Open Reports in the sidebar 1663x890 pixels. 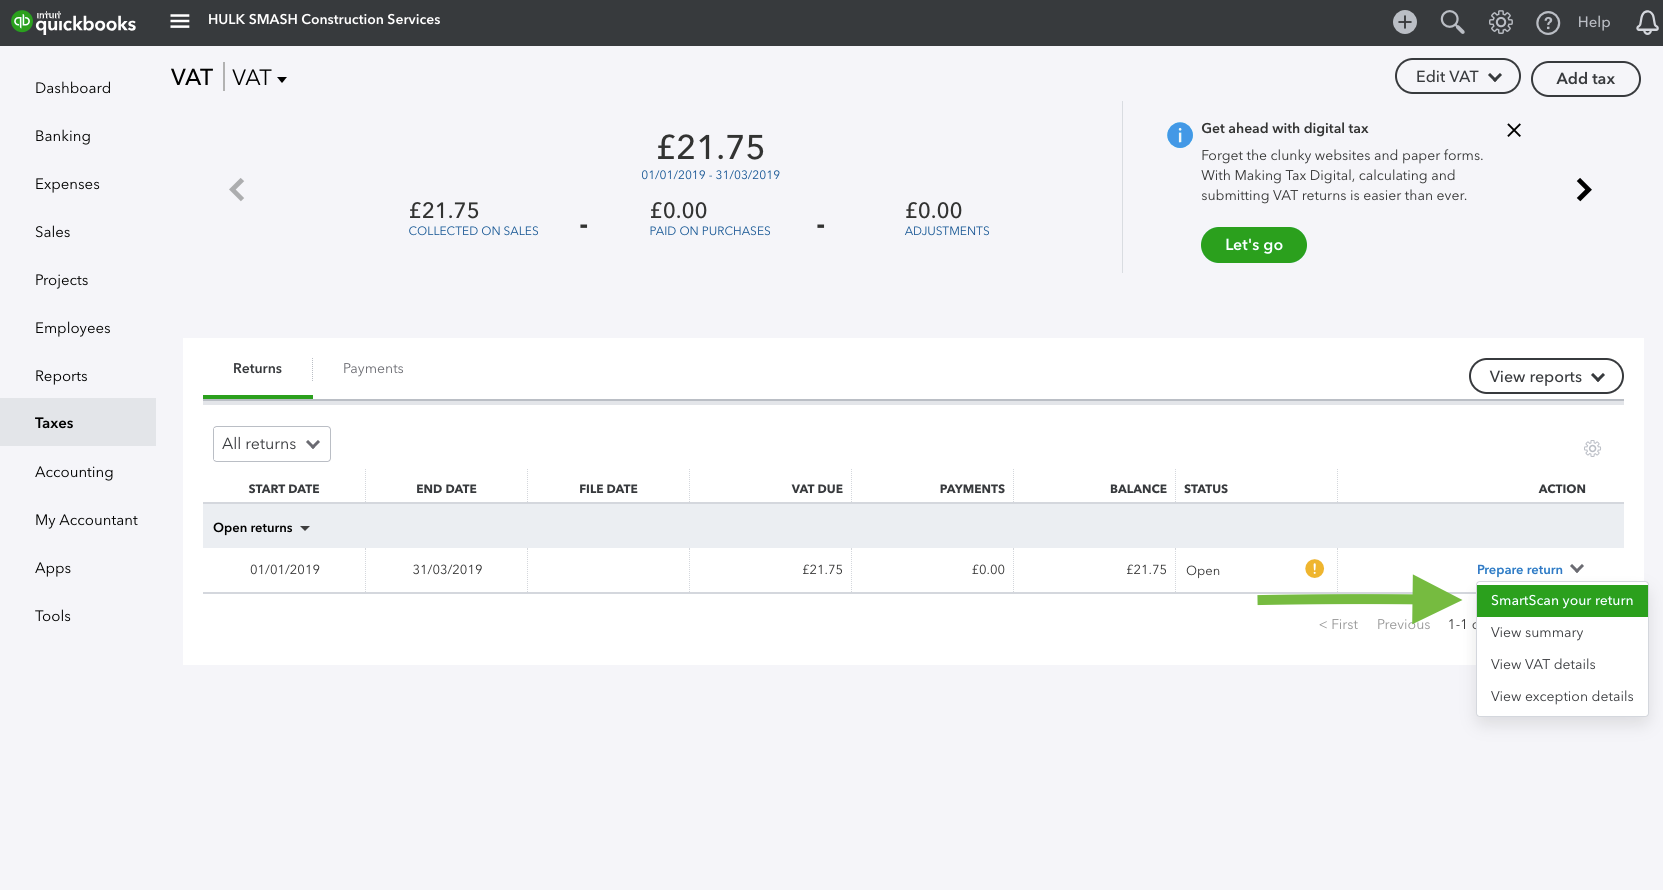pyautogui.click(x=61, y=376)
